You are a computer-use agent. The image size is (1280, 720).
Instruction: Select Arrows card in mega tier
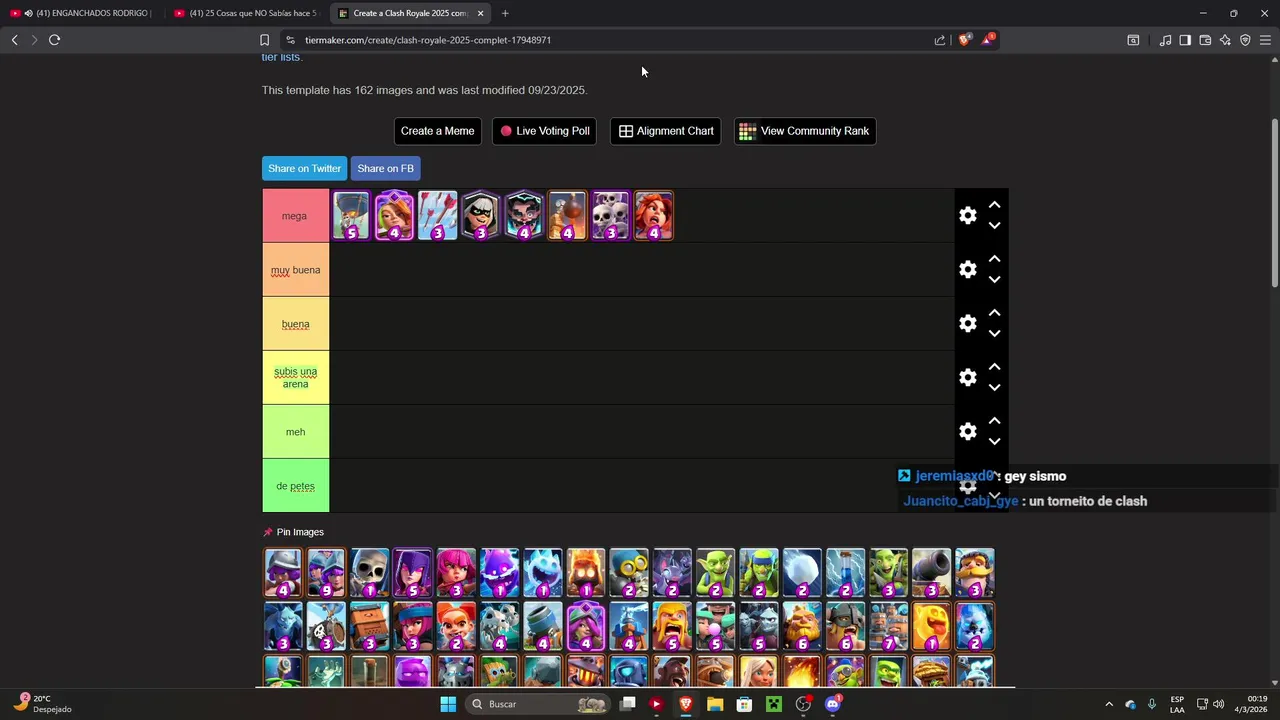click(x=437, y=216)
